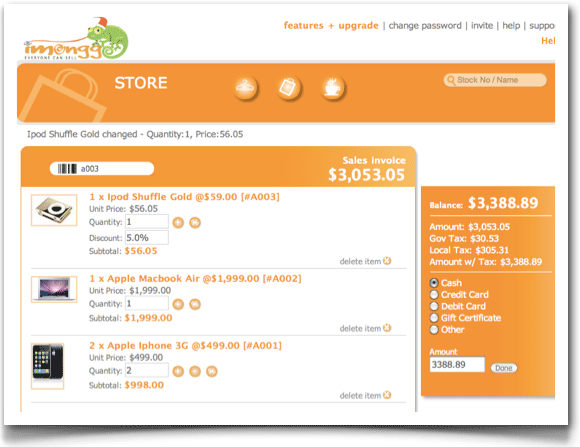Click the barcode input field a003
The height and width of the screenshot is (447, 580).
[102, 169]
